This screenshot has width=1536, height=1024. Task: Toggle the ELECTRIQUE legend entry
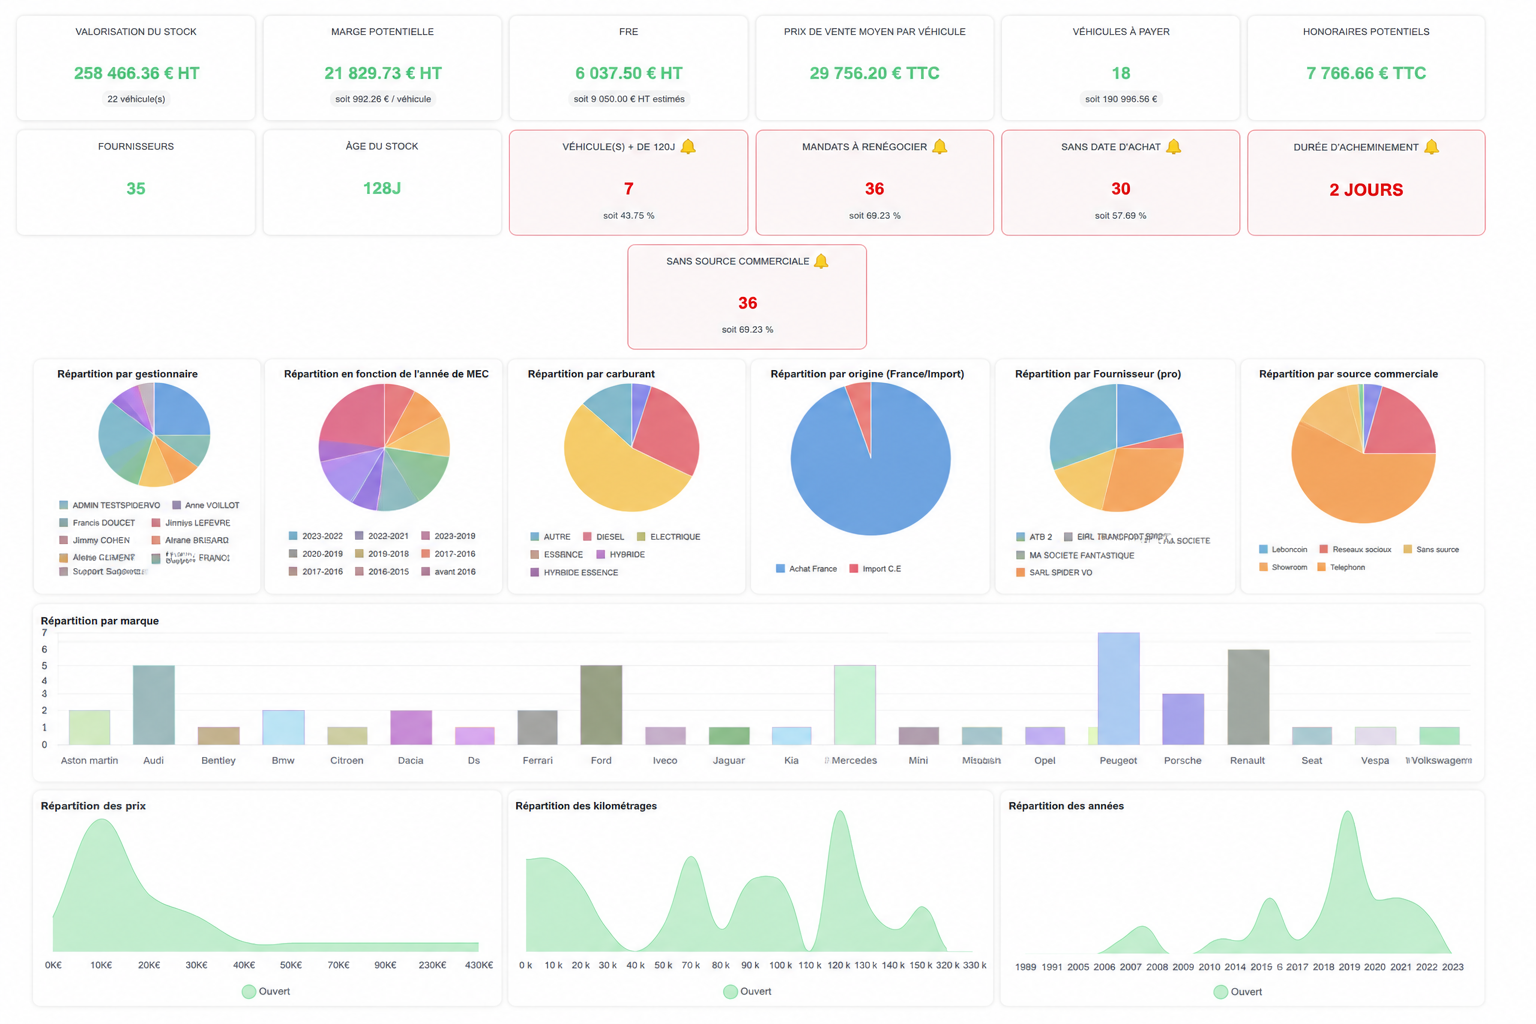click(668, 537)
